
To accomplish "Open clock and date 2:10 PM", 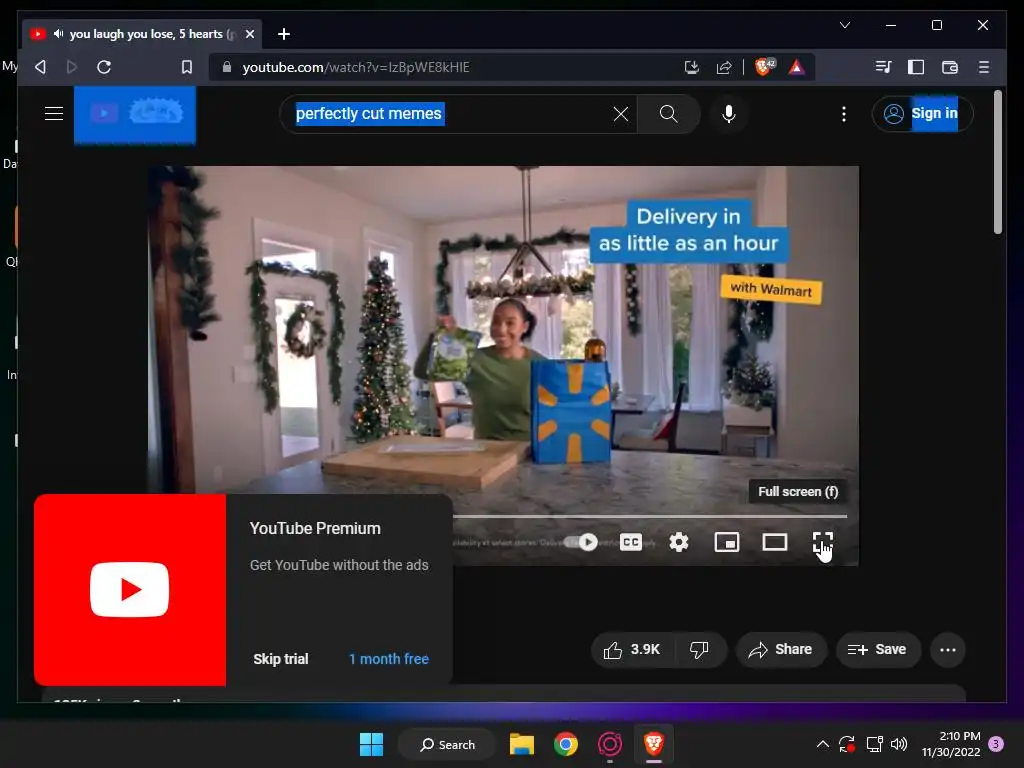I will [951, 744].
